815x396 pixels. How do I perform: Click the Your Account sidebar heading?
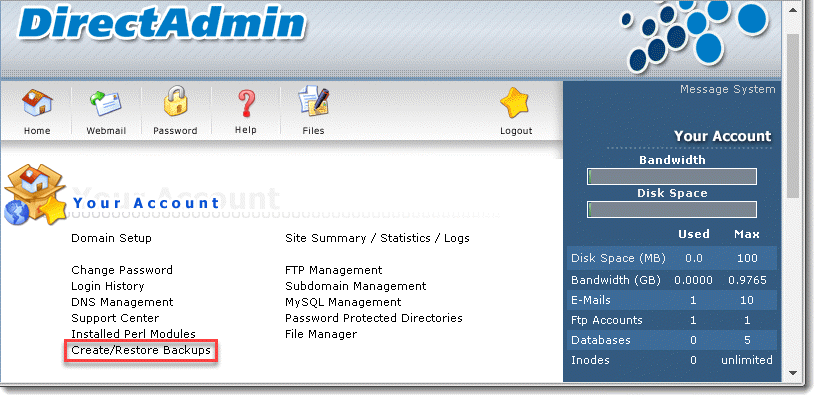tap(722, 136)
